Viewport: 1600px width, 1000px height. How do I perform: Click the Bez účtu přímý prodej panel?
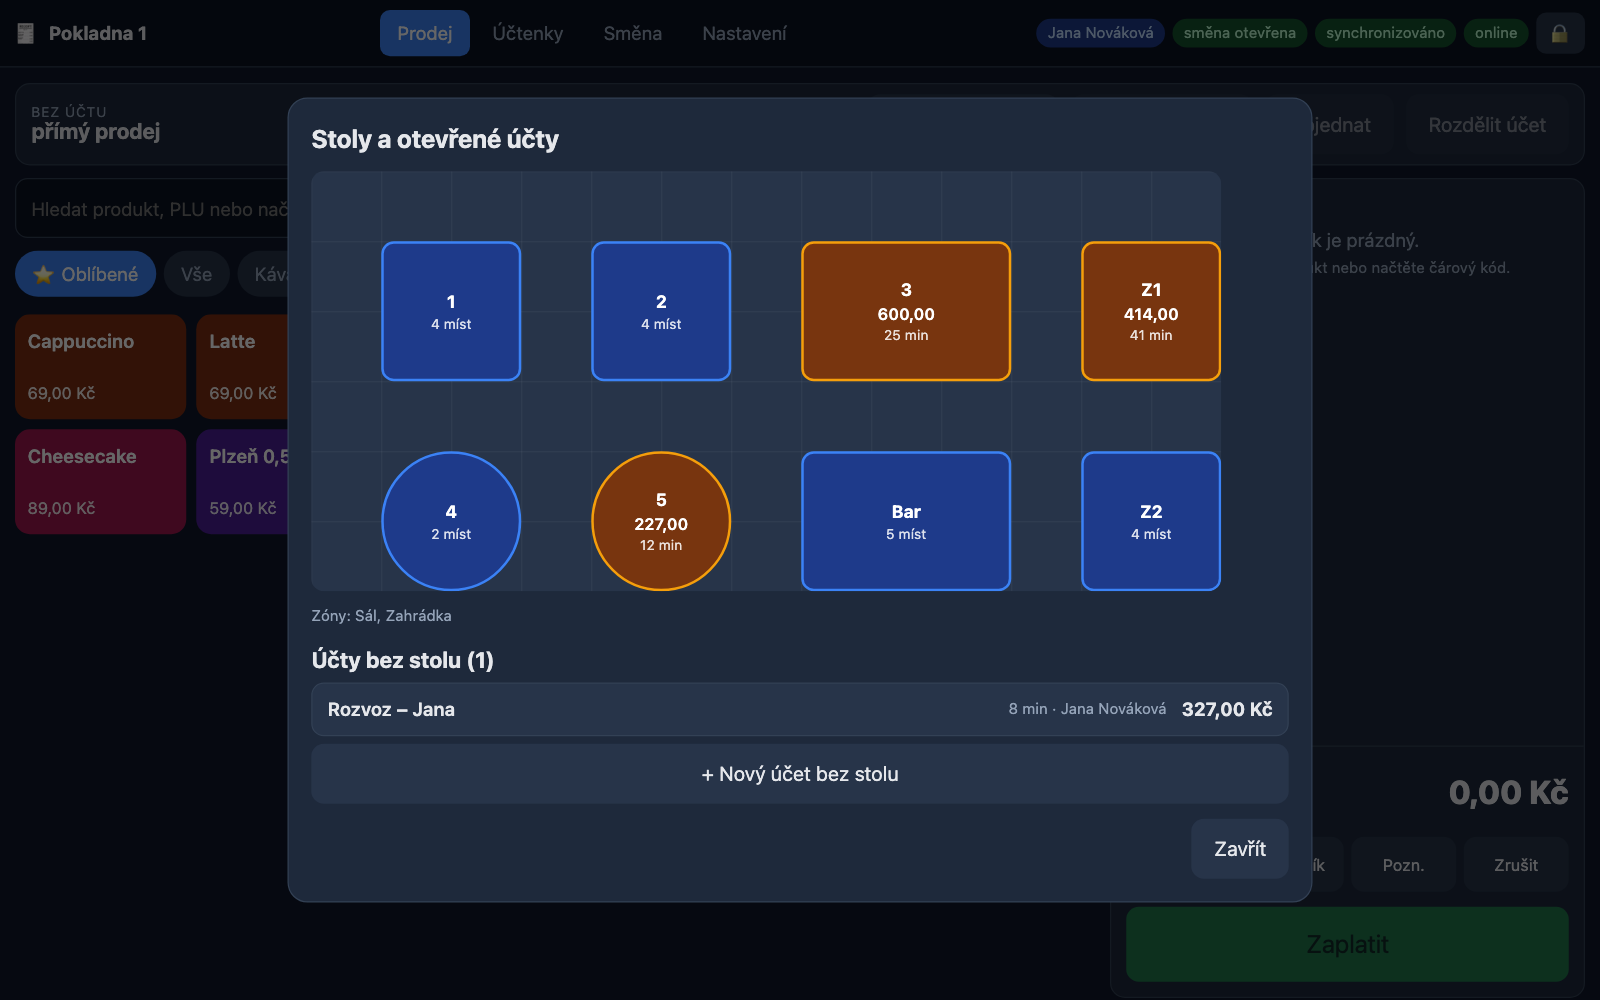click(152, 124)
